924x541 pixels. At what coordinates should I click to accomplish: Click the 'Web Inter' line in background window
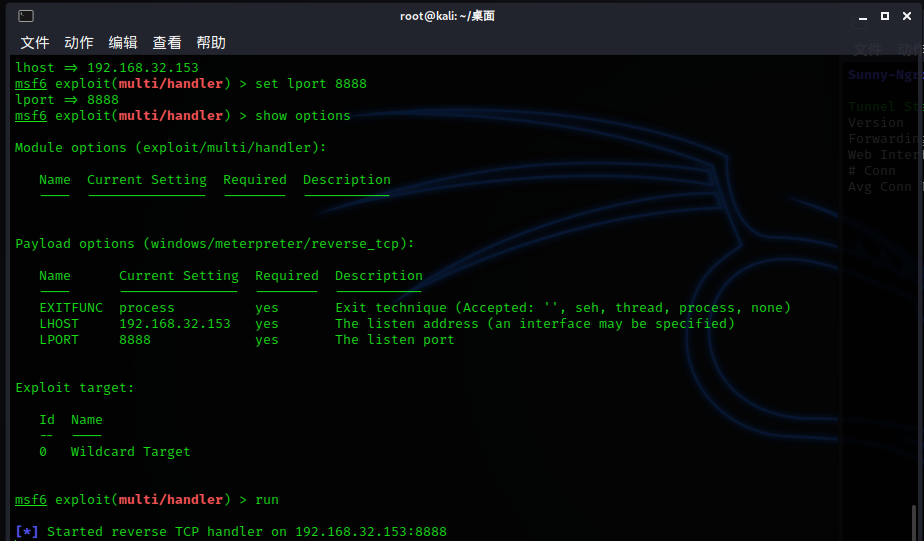(x=883, y=155)
